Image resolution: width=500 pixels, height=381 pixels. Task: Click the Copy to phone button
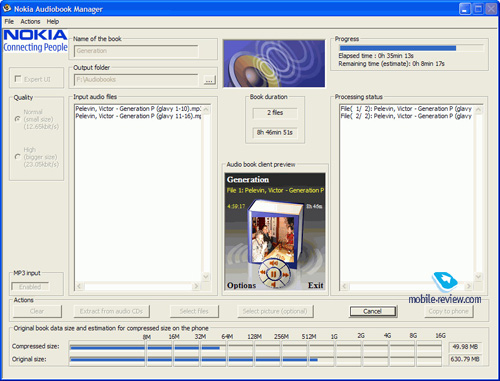(x=449, y=311)
